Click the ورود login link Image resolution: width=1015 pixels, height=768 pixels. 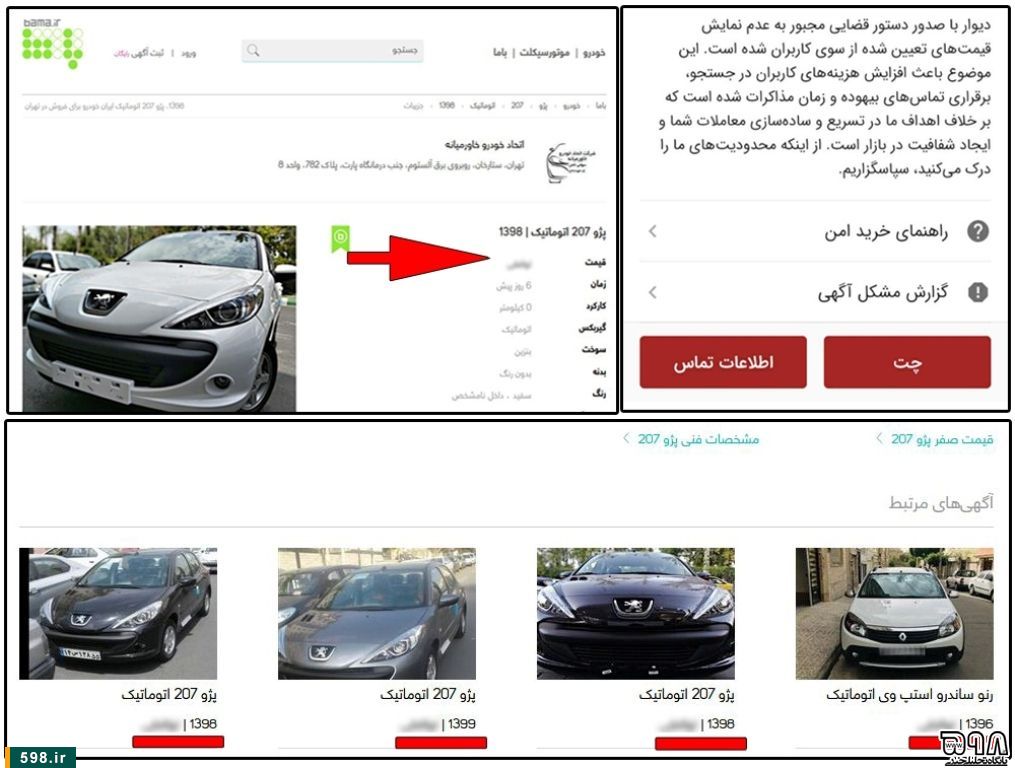coord(188,53)
